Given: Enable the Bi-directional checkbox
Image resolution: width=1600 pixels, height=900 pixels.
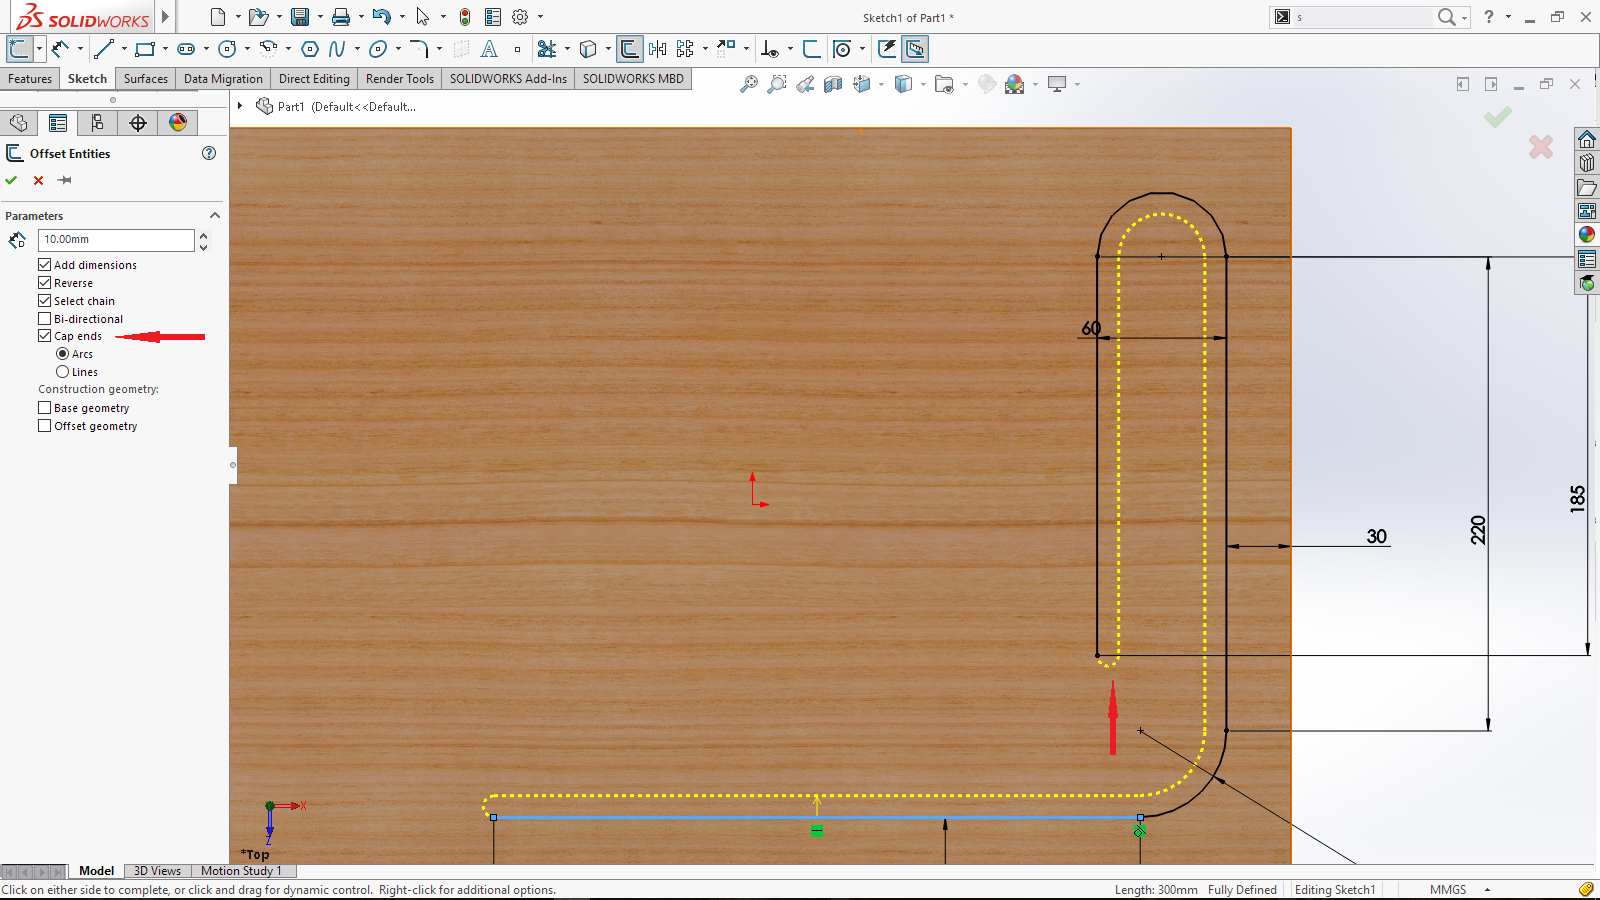Looking at the screenshot, I should (x=45, y=319).
